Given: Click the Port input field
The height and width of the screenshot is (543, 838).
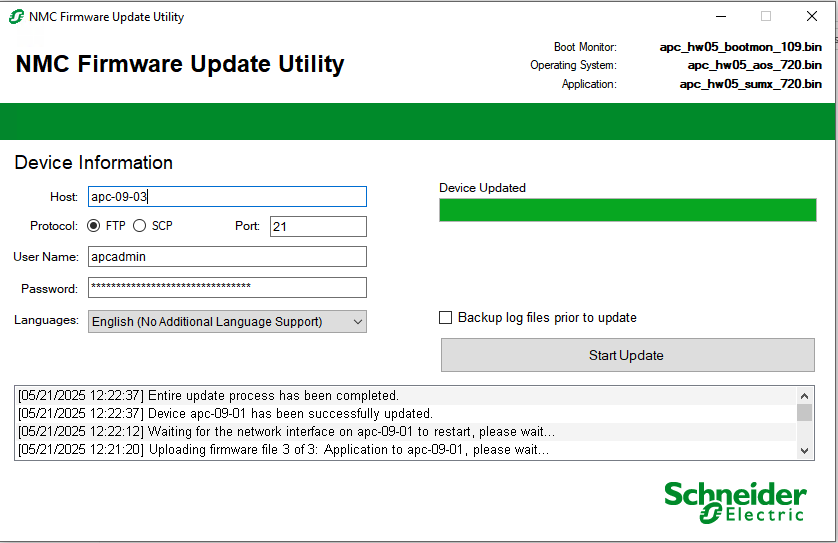Looking at the screenshot, I should tap(318, 226).
